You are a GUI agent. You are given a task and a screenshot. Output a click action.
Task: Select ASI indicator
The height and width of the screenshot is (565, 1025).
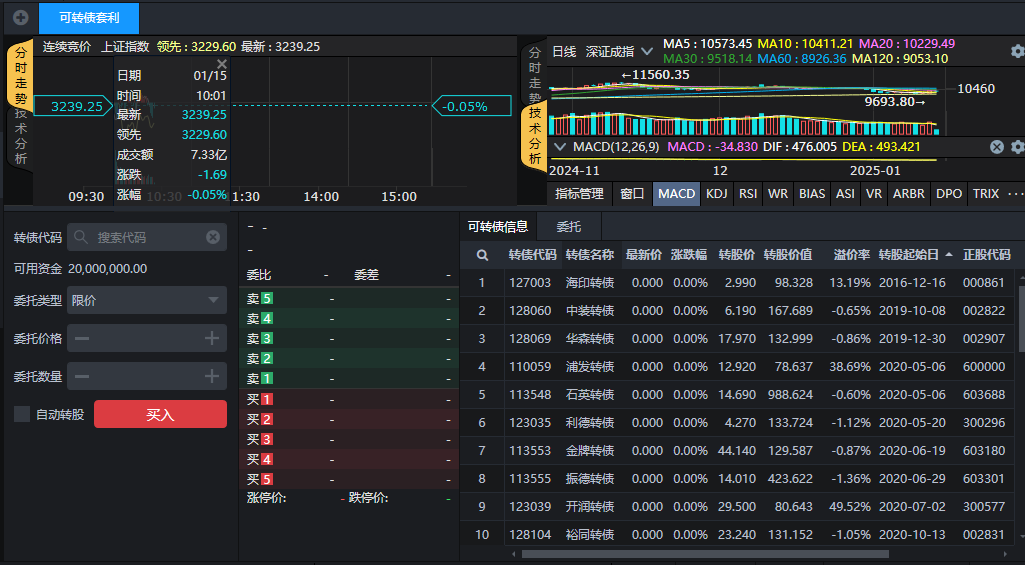click(845, 194)
